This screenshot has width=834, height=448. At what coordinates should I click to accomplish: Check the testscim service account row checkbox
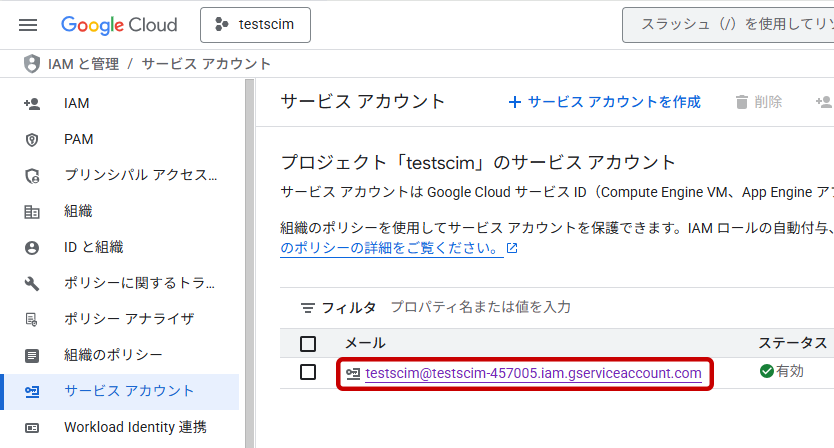click(308, 372)
